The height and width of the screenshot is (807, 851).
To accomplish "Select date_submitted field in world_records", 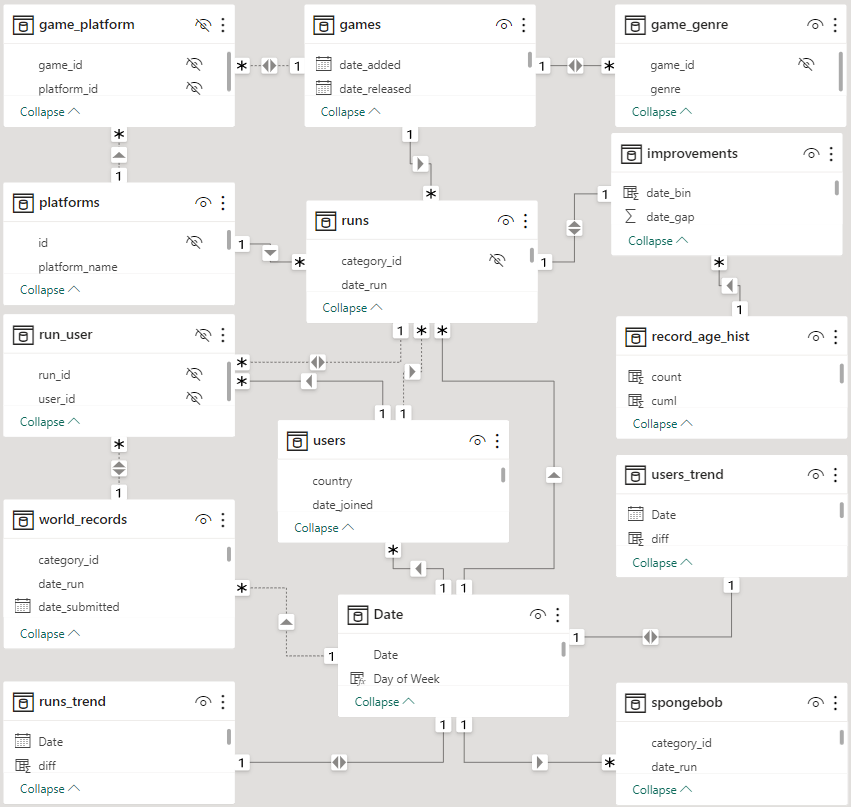I will 78,607.
